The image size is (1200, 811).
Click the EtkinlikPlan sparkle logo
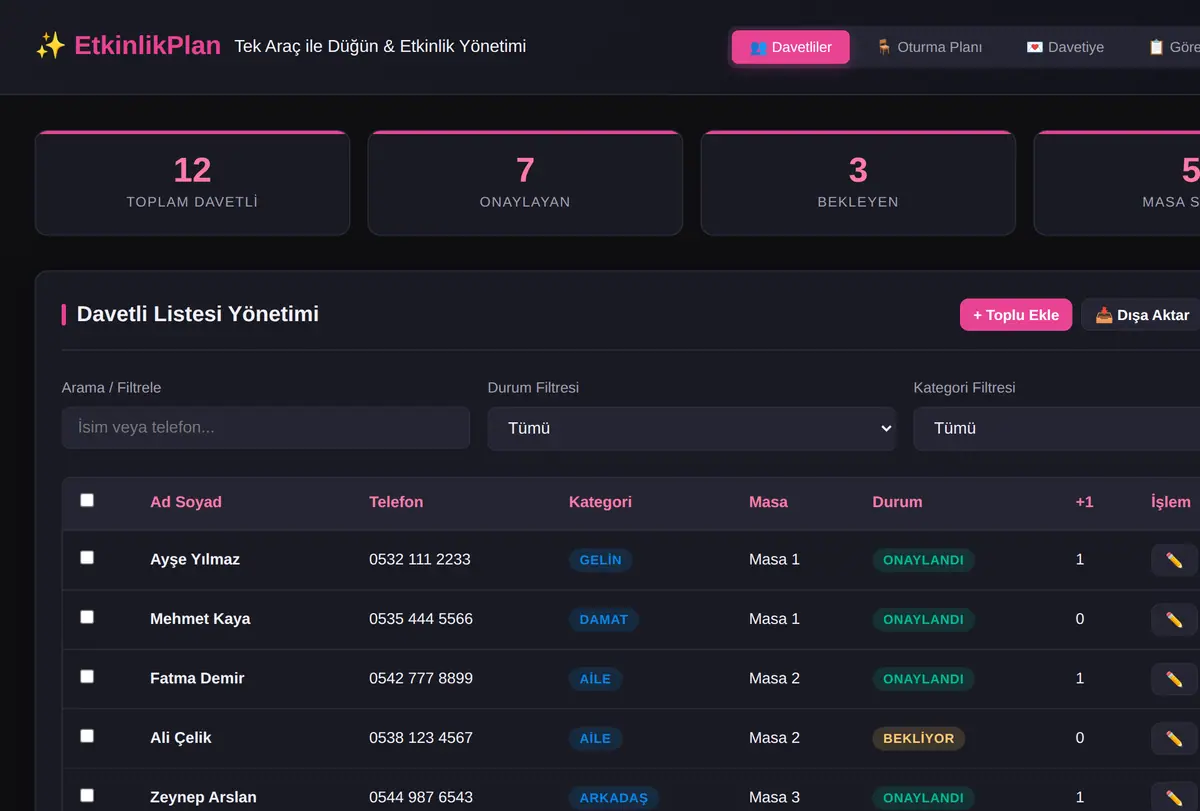click(50, 46)
